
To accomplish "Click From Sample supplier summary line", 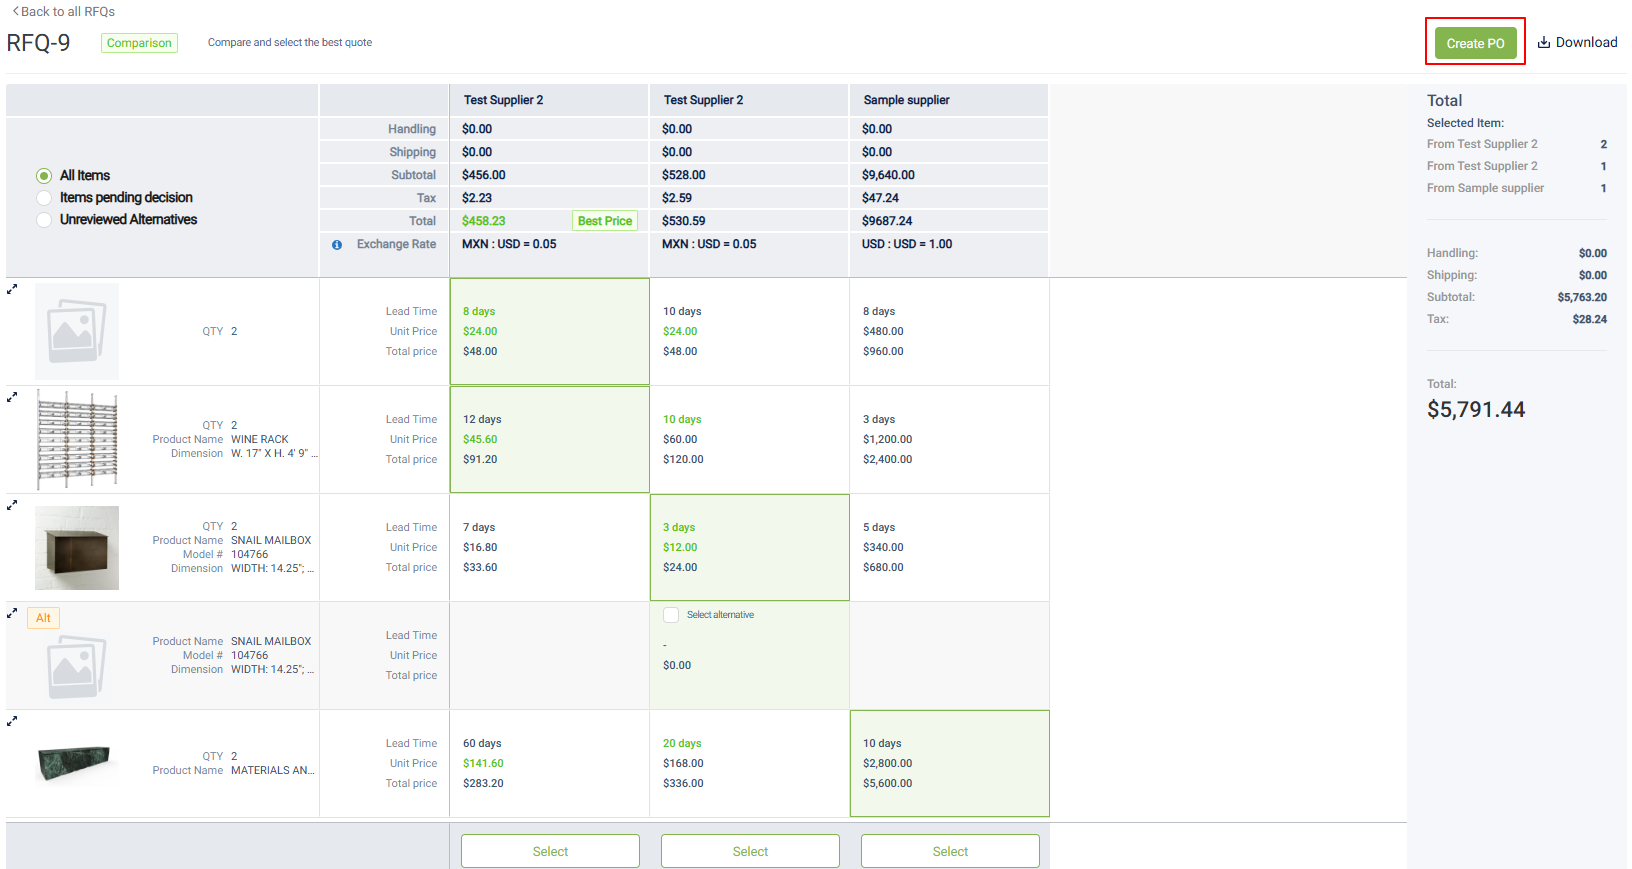I will click(1516, 188).
